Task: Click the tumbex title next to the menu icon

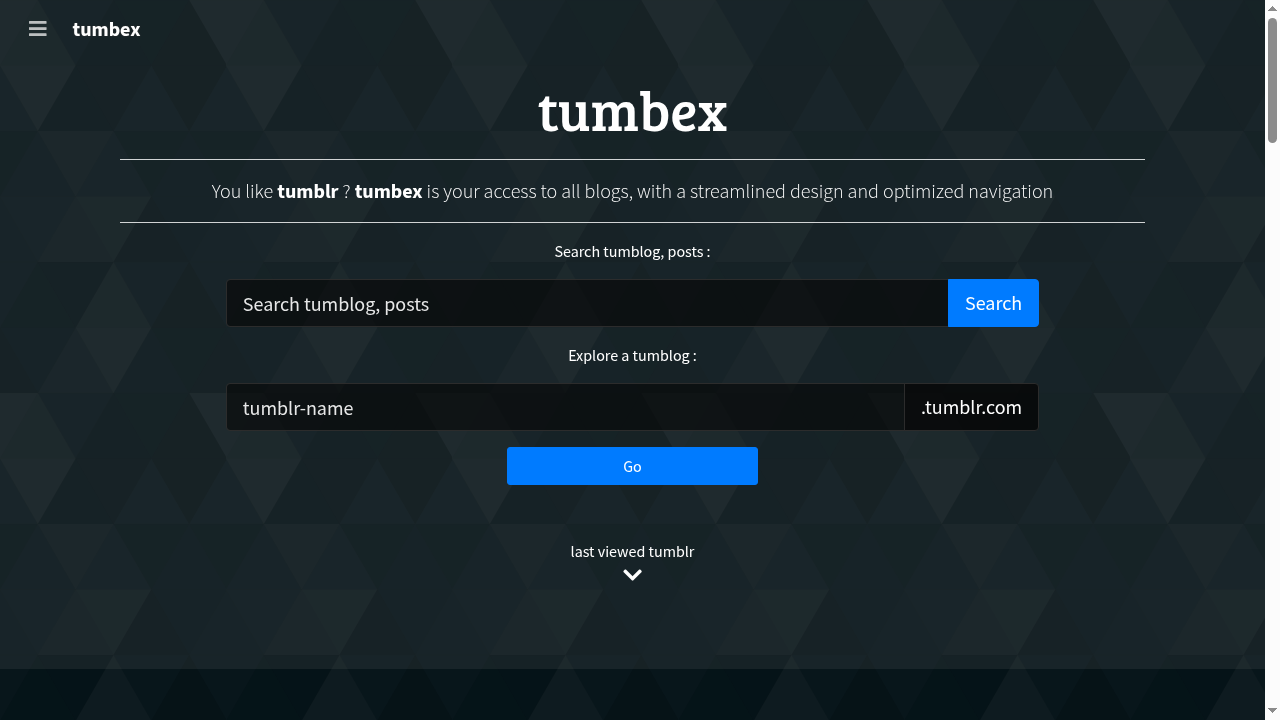Action: click(x=106, y=29)
